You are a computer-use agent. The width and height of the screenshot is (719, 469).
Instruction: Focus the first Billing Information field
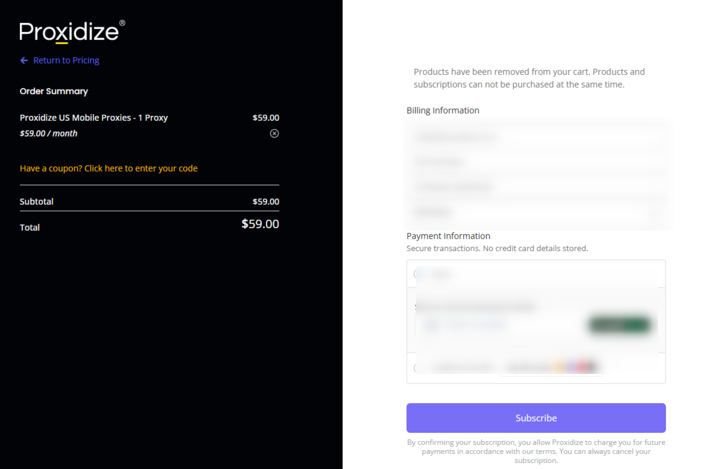[x=536, y=137]
